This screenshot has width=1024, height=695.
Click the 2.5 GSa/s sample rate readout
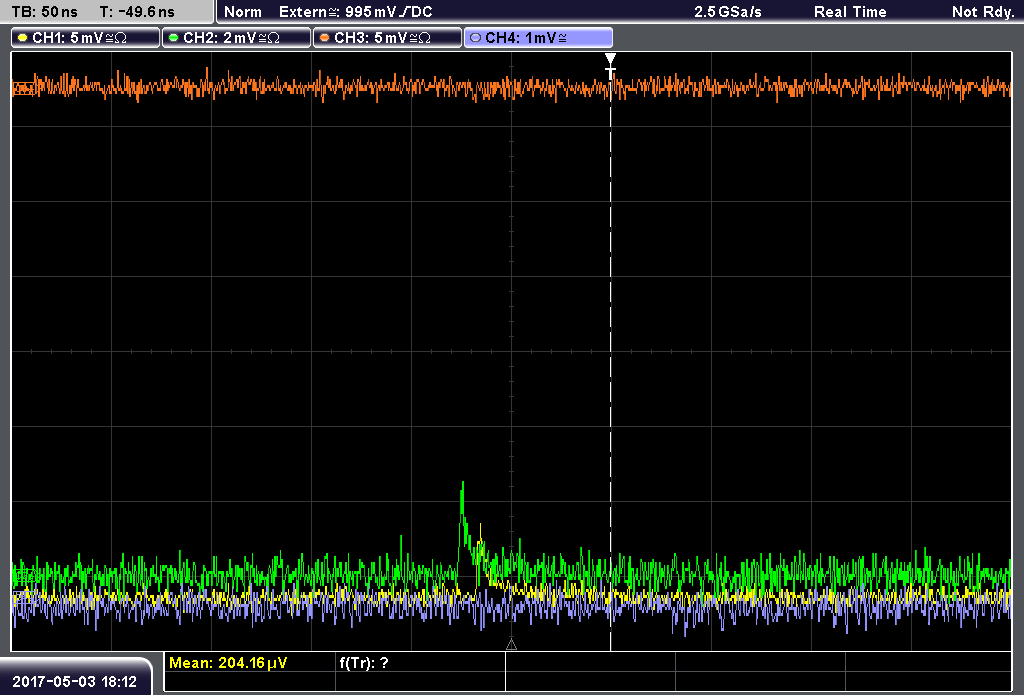(x=728, y=12)
